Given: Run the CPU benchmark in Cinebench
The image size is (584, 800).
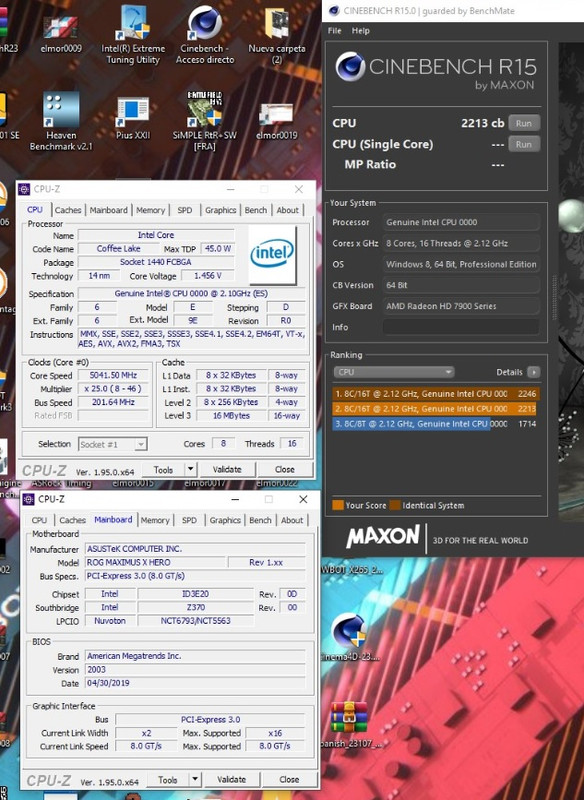Looking at the screenshot, I should point(524,123).
